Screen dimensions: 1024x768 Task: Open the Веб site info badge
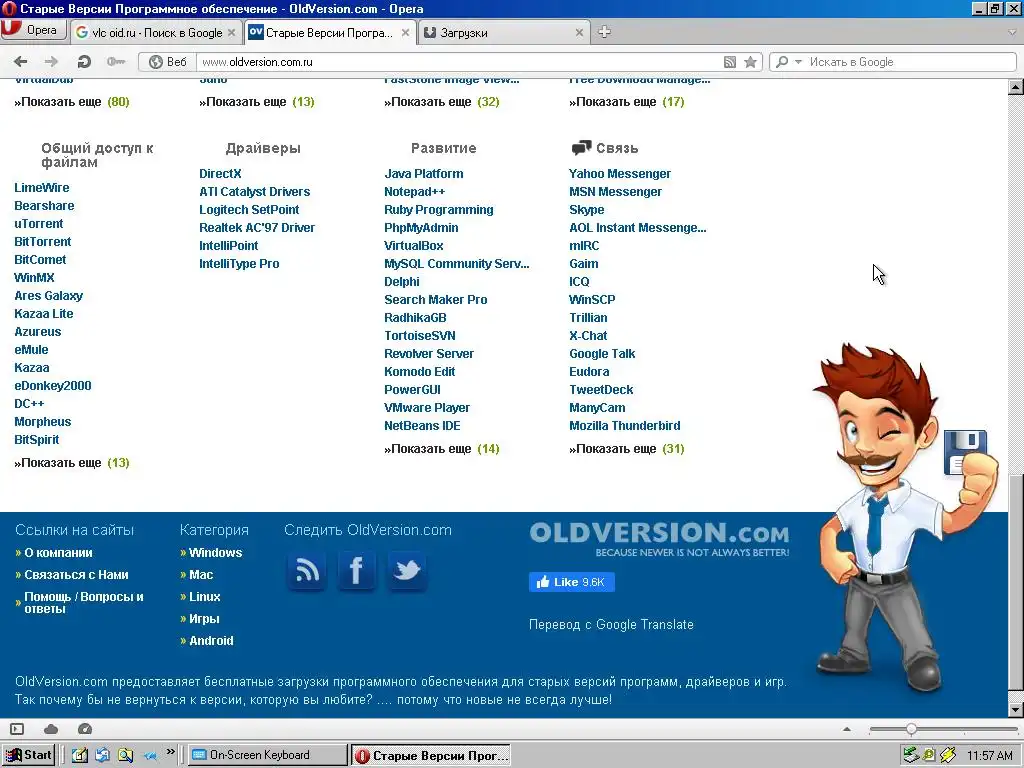click(x=168, y=62)
